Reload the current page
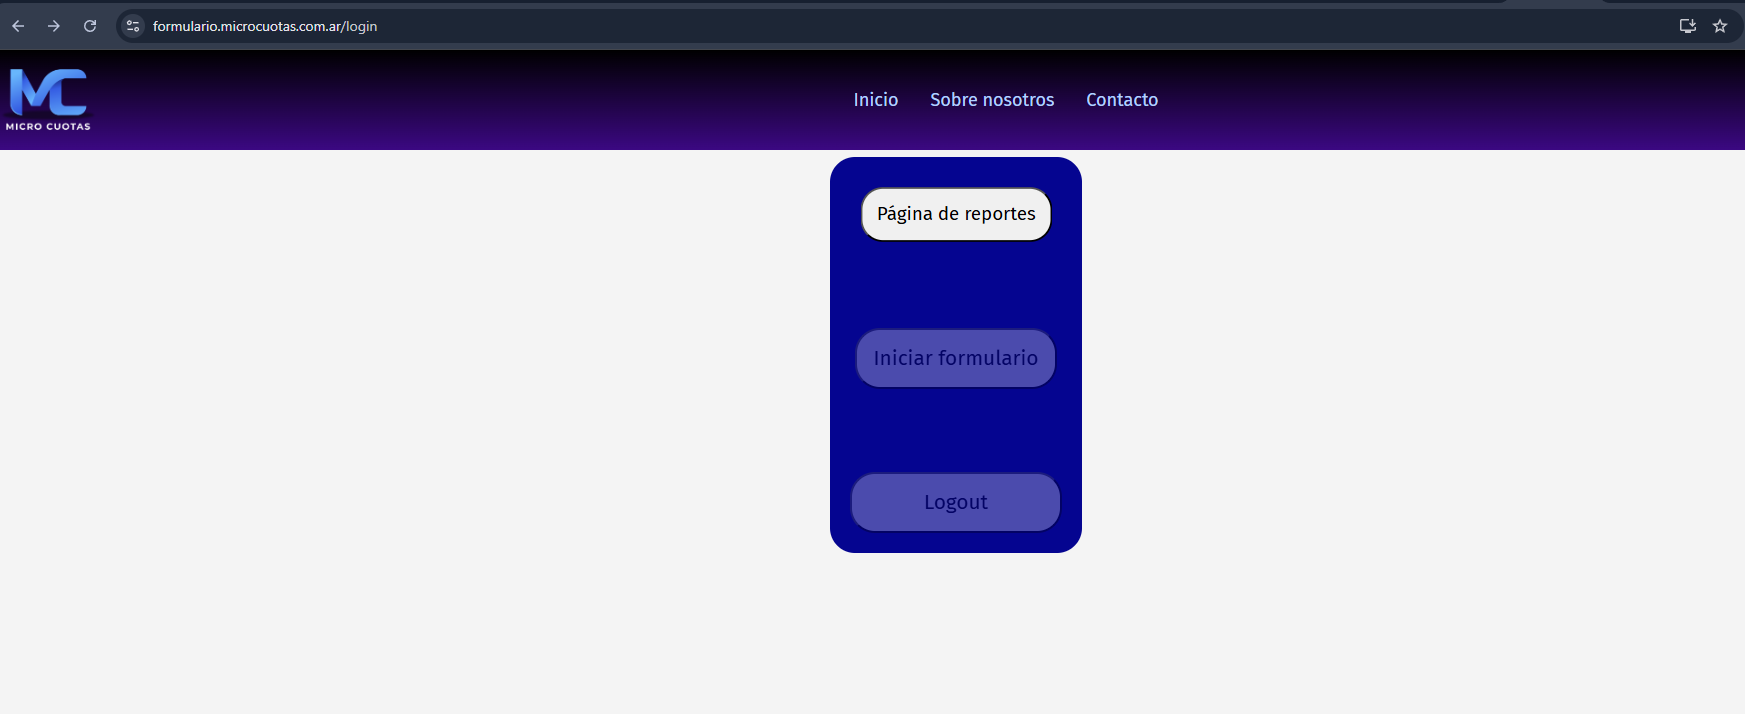1745x714 pixels. [90, 26]
